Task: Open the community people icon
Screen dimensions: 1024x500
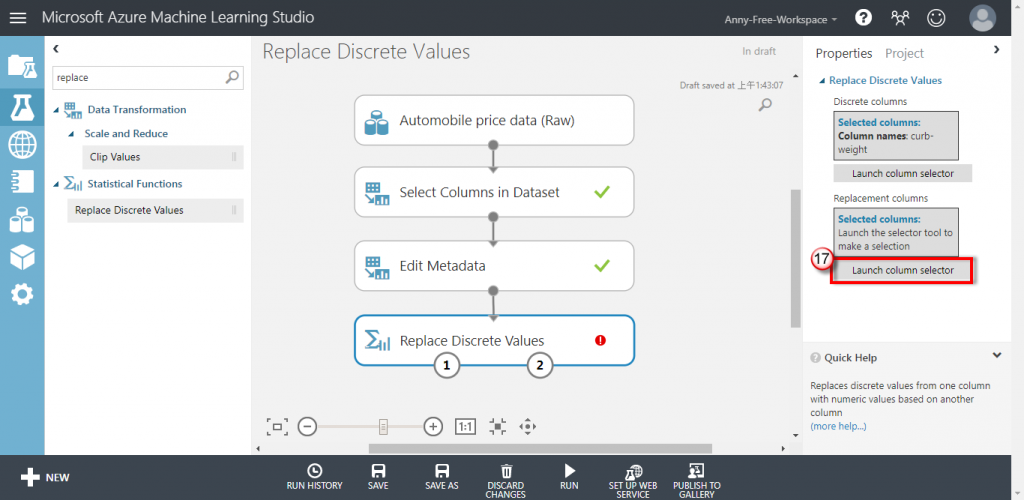Action: [x=900, y=18]
